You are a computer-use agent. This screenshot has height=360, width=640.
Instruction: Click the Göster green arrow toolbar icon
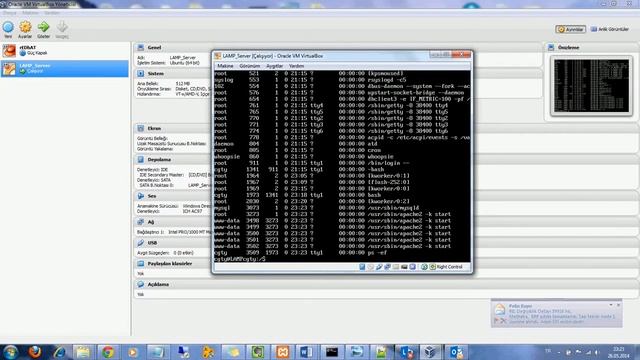(43, 27)
